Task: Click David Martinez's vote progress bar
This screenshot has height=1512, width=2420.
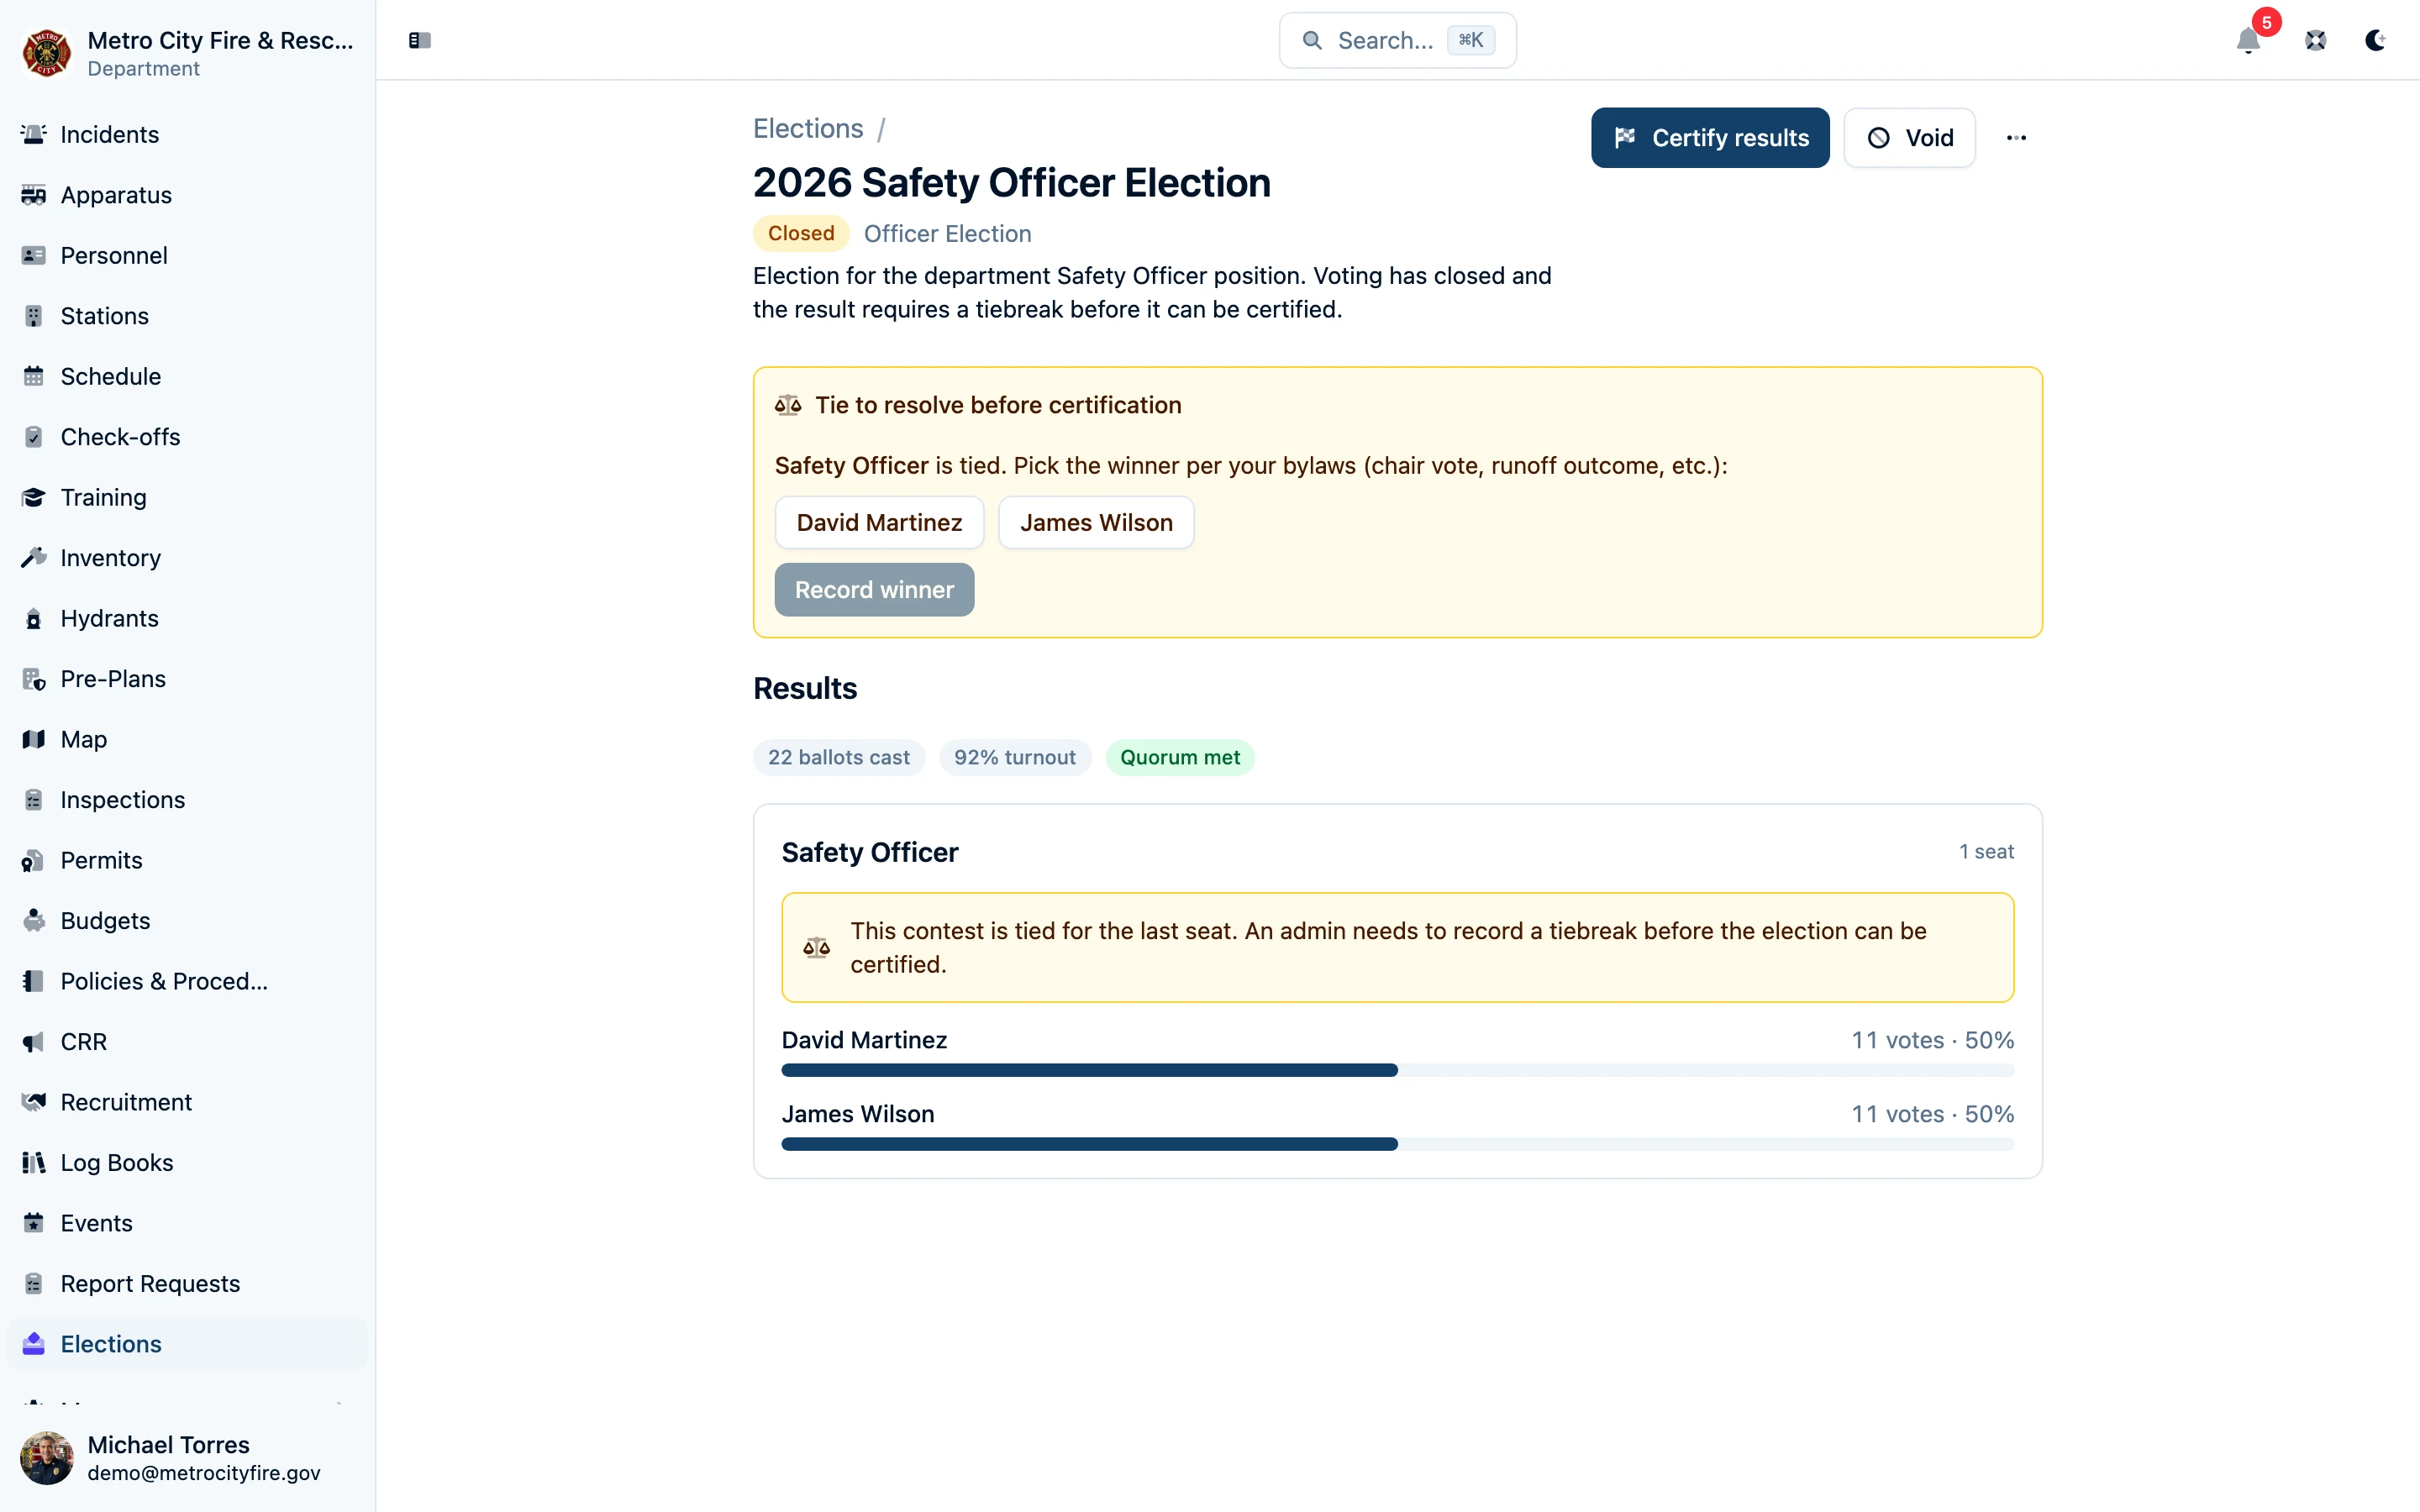Action: (x=1397, y=1070)
